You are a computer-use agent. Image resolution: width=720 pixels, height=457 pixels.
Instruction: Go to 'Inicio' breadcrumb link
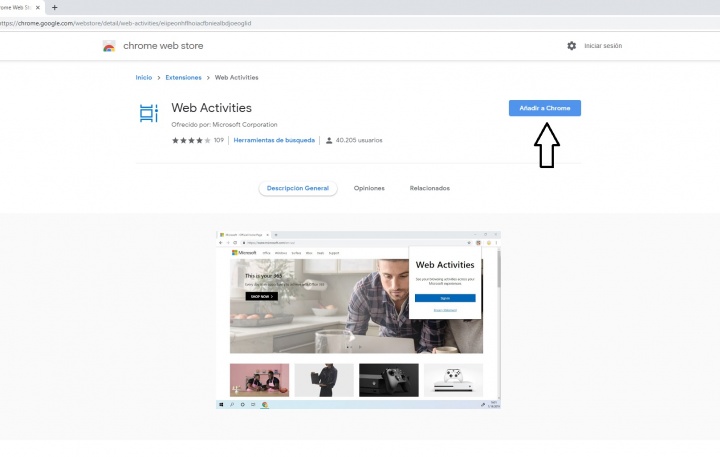[x=144, y=77]
